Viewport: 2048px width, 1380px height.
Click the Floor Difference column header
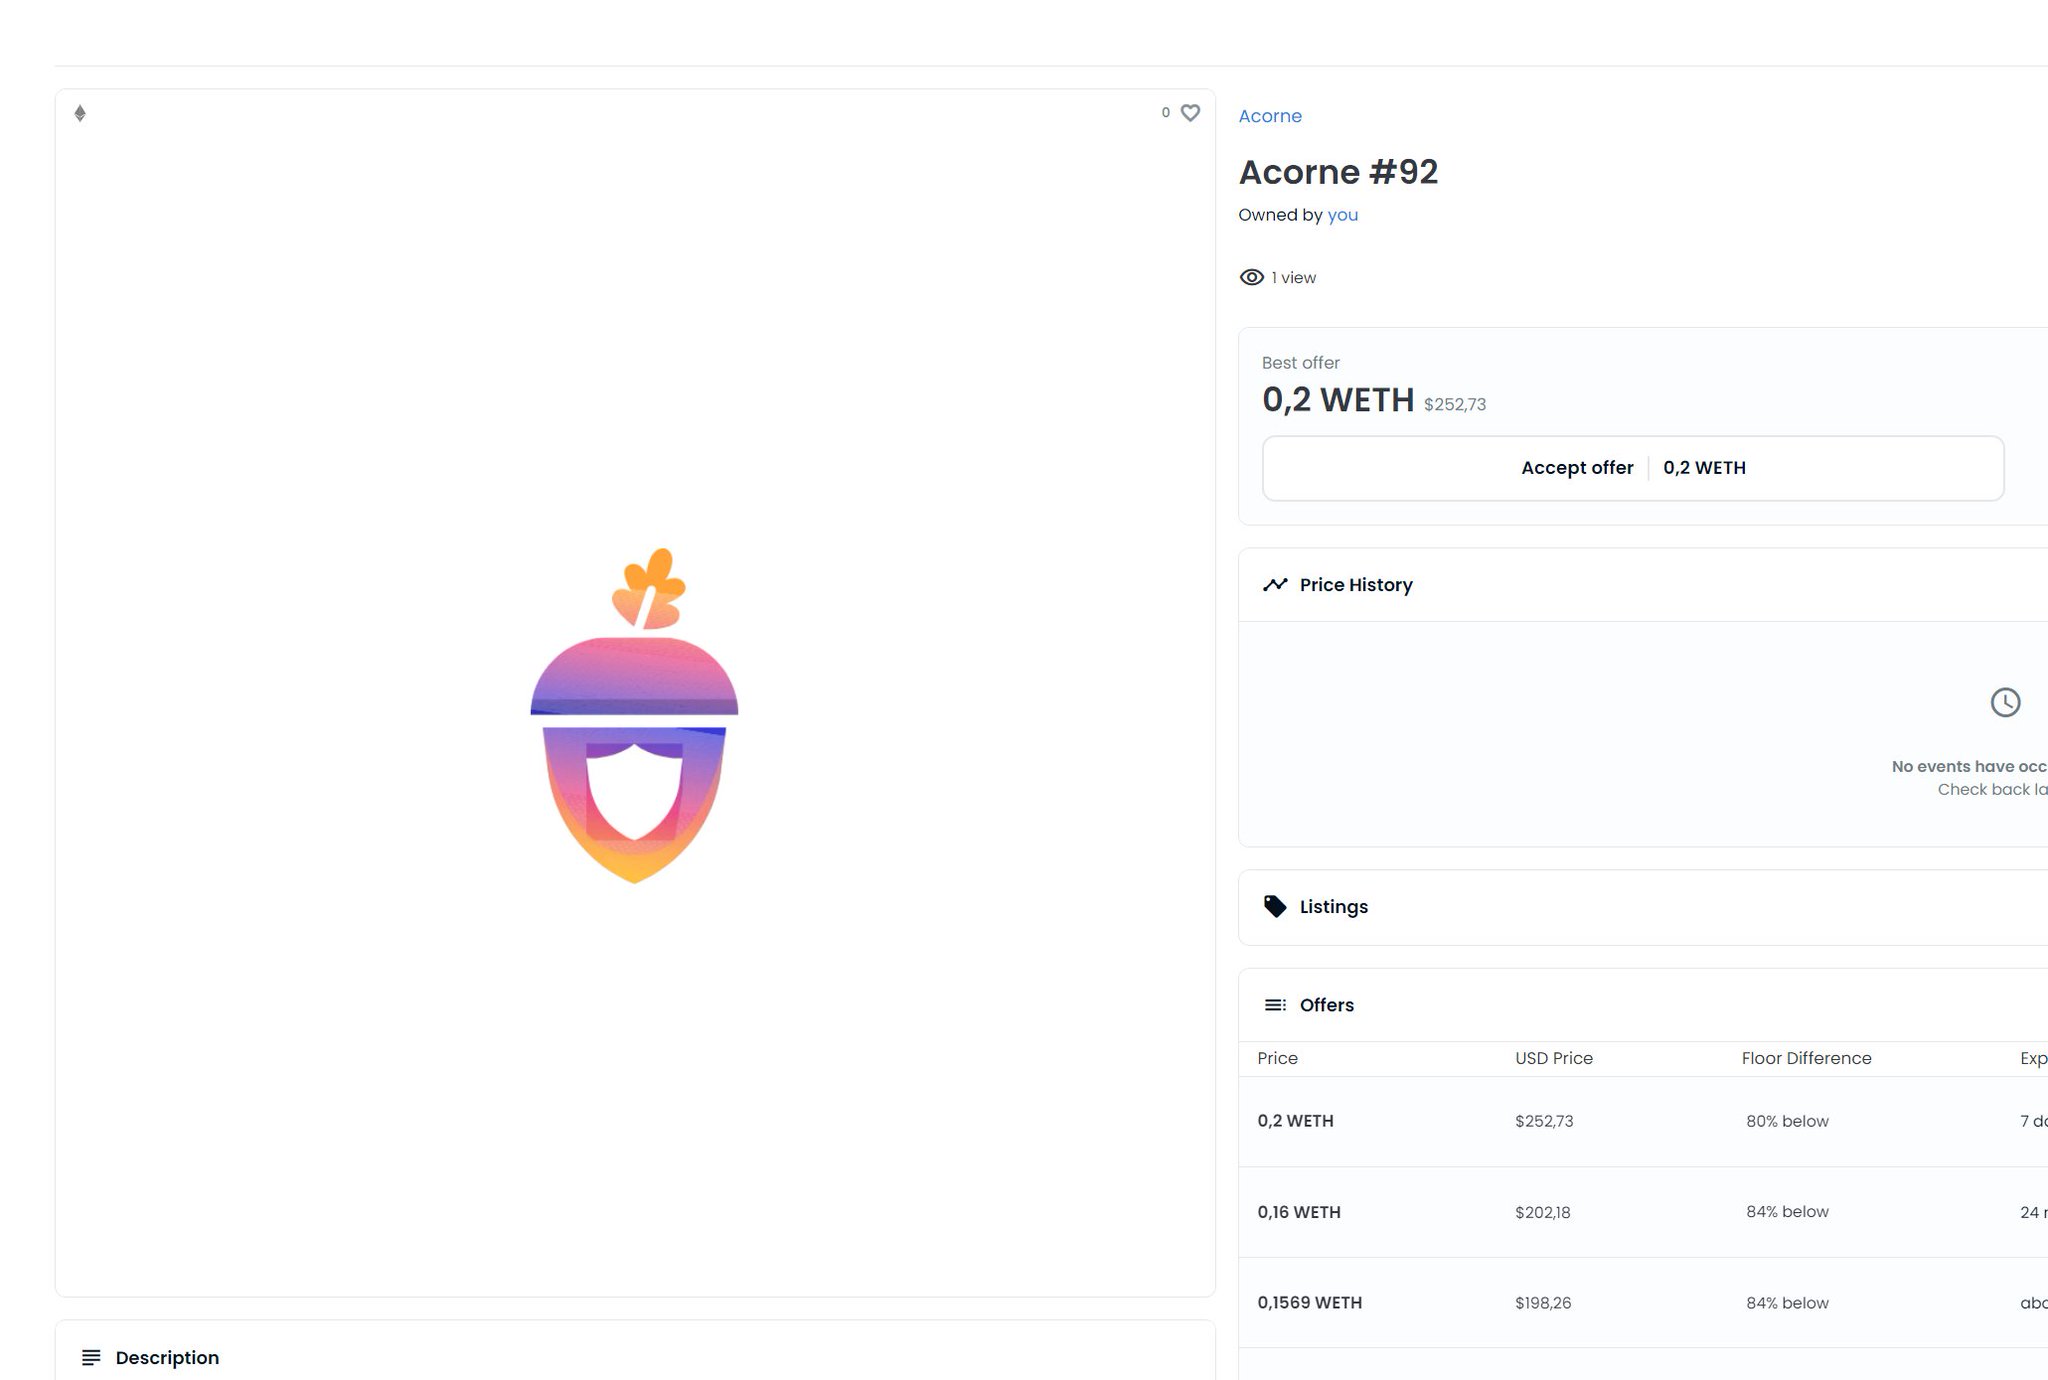(1806, 1058)
